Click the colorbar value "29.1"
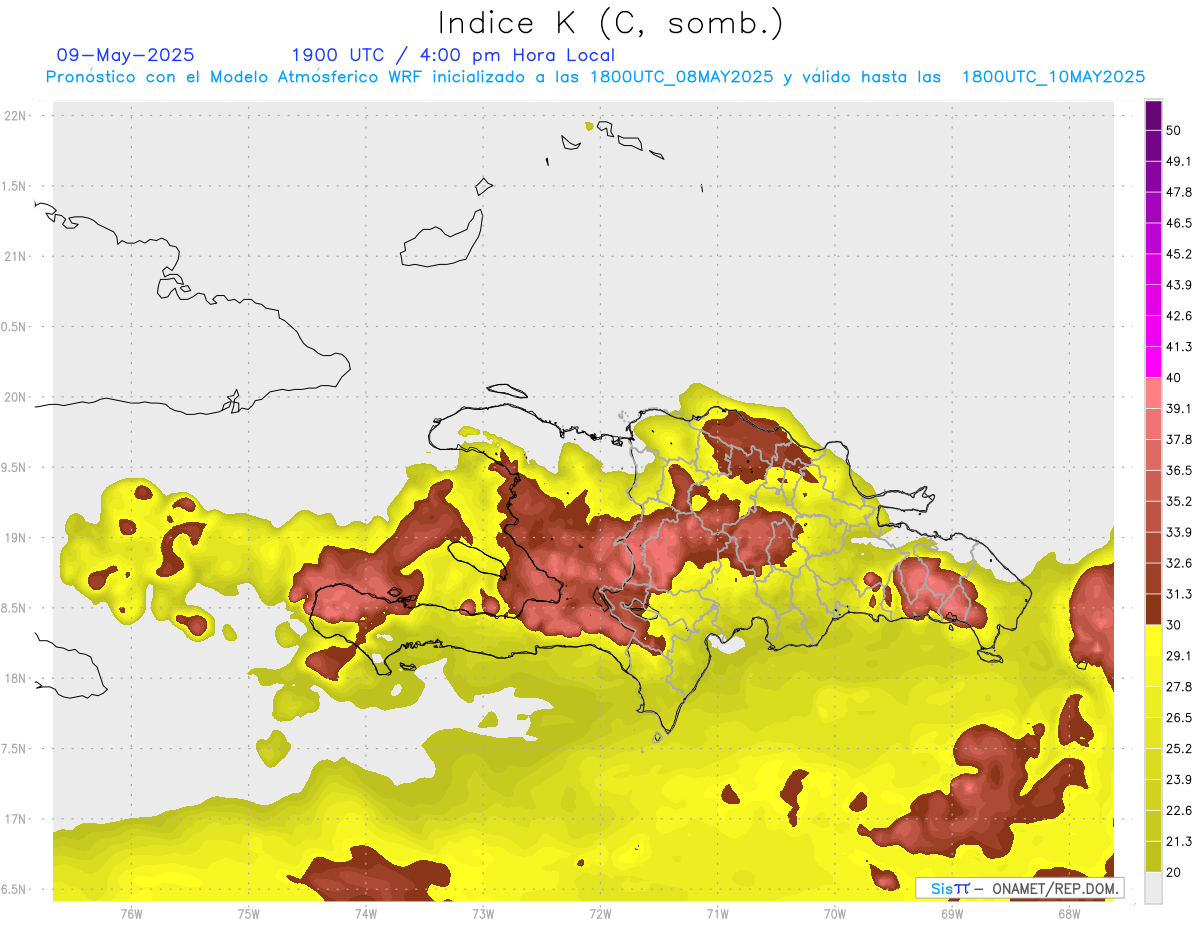Viewport: 1200px width, 927px height. pyautogui.click(x=1179, y=656)
